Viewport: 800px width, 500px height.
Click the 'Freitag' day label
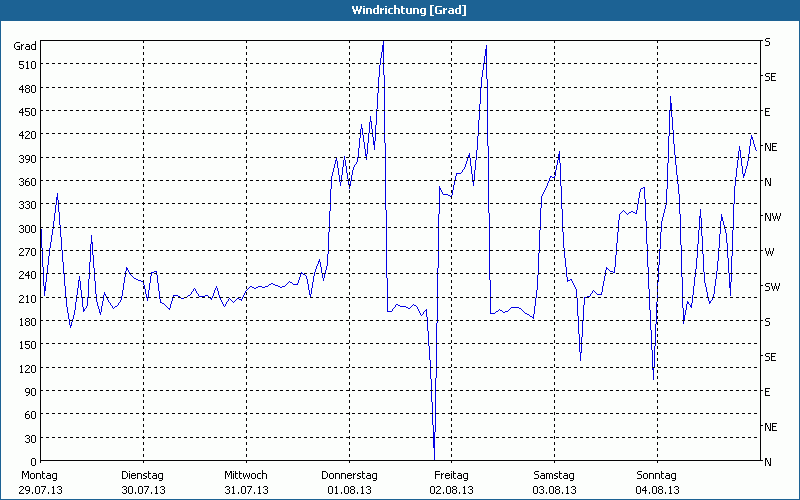coord(451,476)
